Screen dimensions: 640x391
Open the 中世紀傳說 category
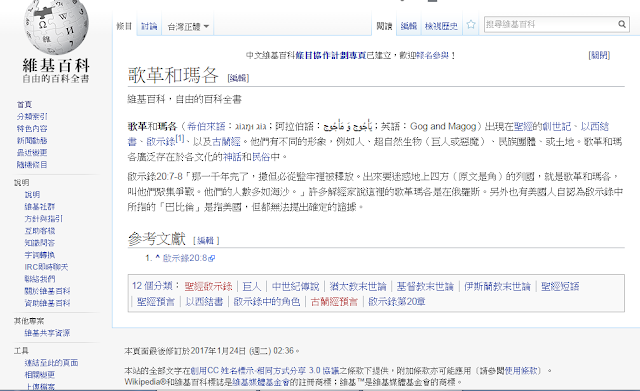coord(296,286)
